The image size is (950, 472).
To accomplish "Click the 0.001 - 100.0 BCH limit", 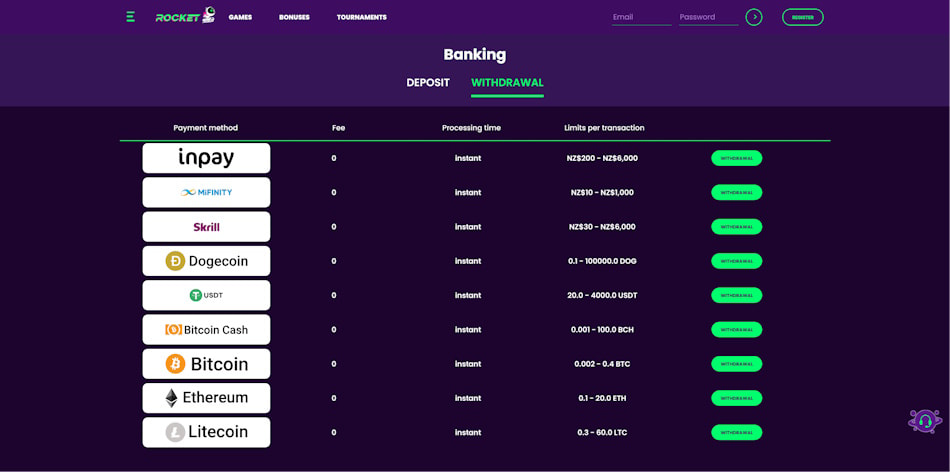I will pos(604,330).
